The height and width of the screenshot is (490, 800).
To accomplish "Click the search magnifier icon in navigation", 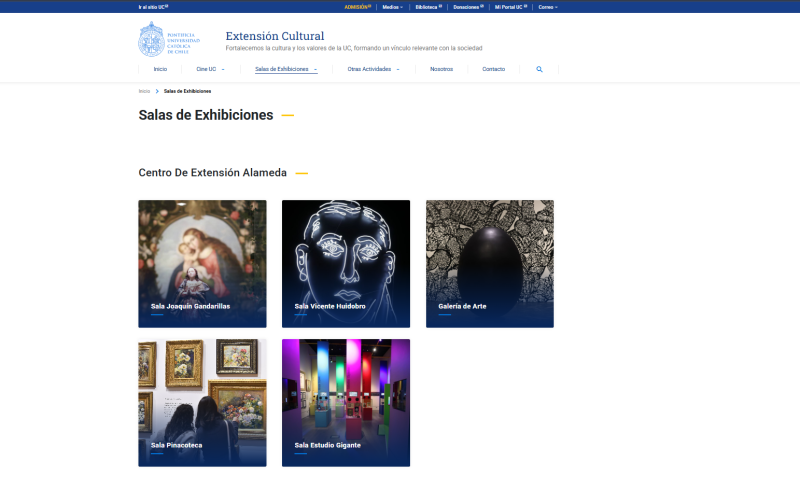I will pos(539,69).
